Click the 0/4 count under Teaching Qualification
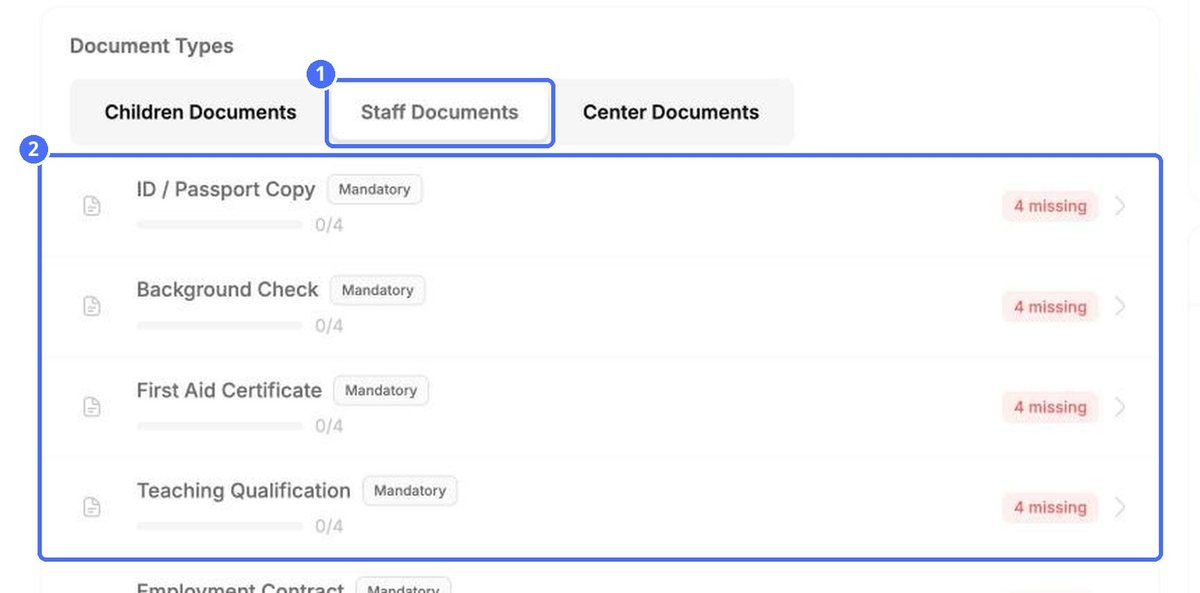This screenshot has width=1200, height=593. 329,526
